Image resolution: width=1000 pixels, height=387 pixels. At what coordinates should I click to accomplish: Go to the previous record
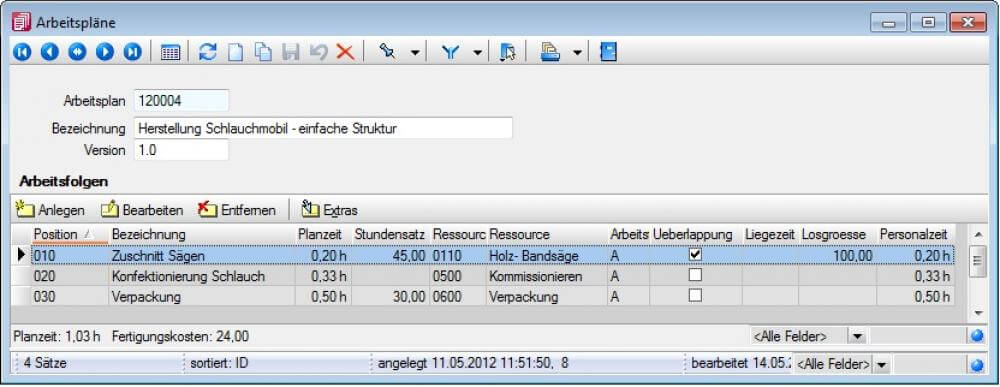point(50,52)
